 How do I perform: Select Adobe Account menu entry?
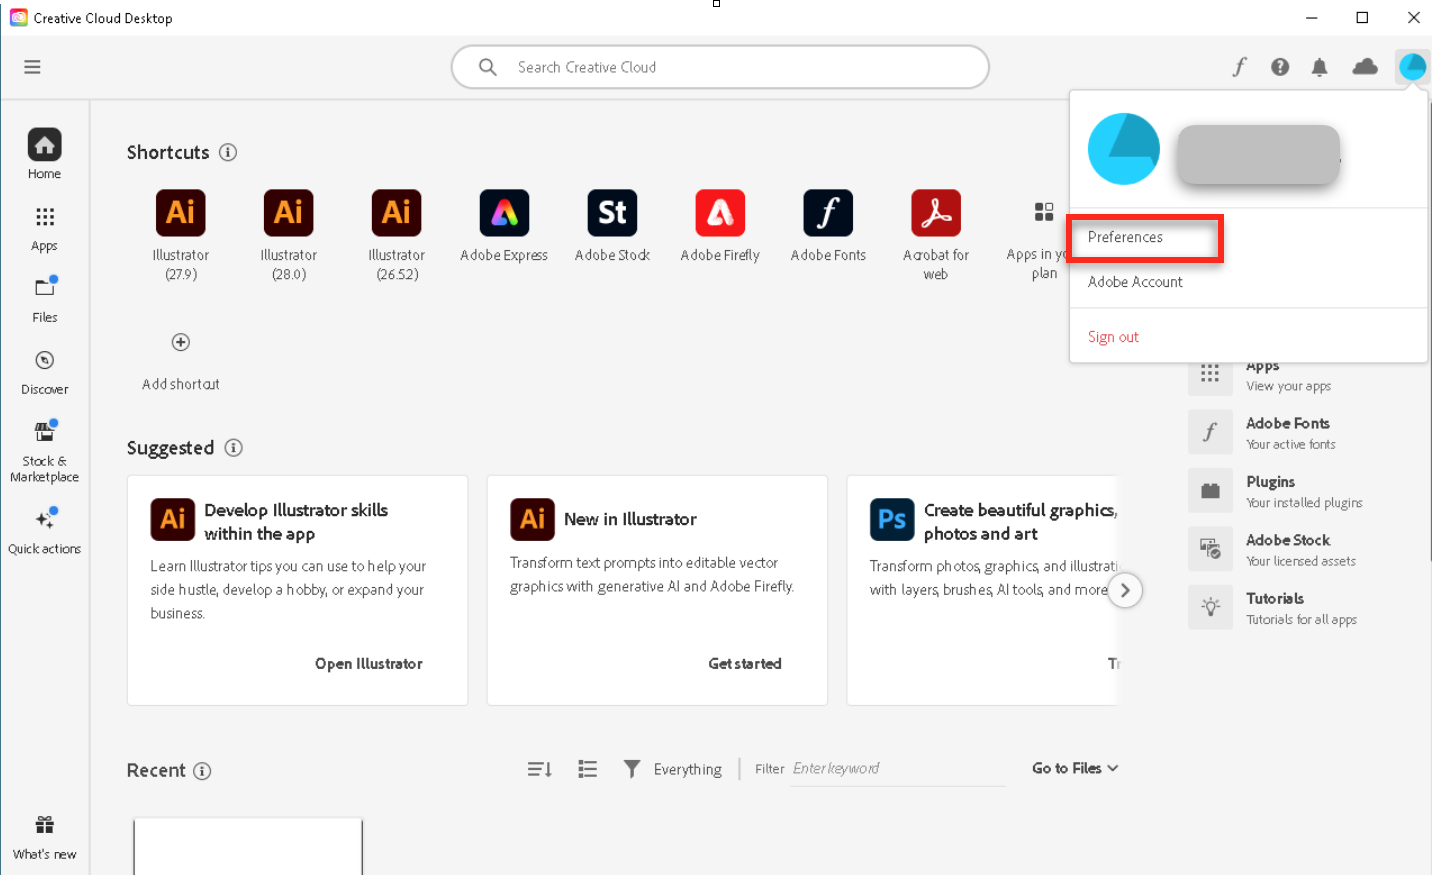pyautogui.click(x=1135, y=282)
